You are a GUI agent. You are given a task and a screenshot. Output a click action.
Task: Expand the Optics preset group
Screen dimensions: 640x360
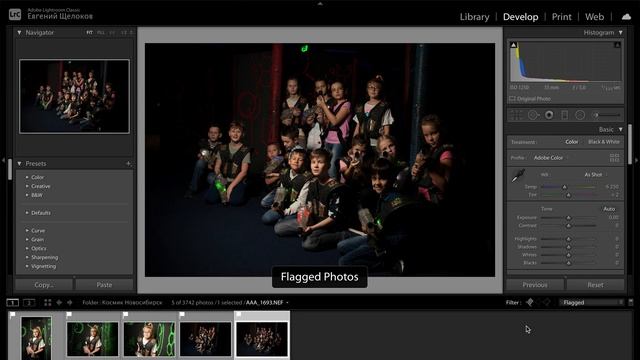click(x=27, y=248)
